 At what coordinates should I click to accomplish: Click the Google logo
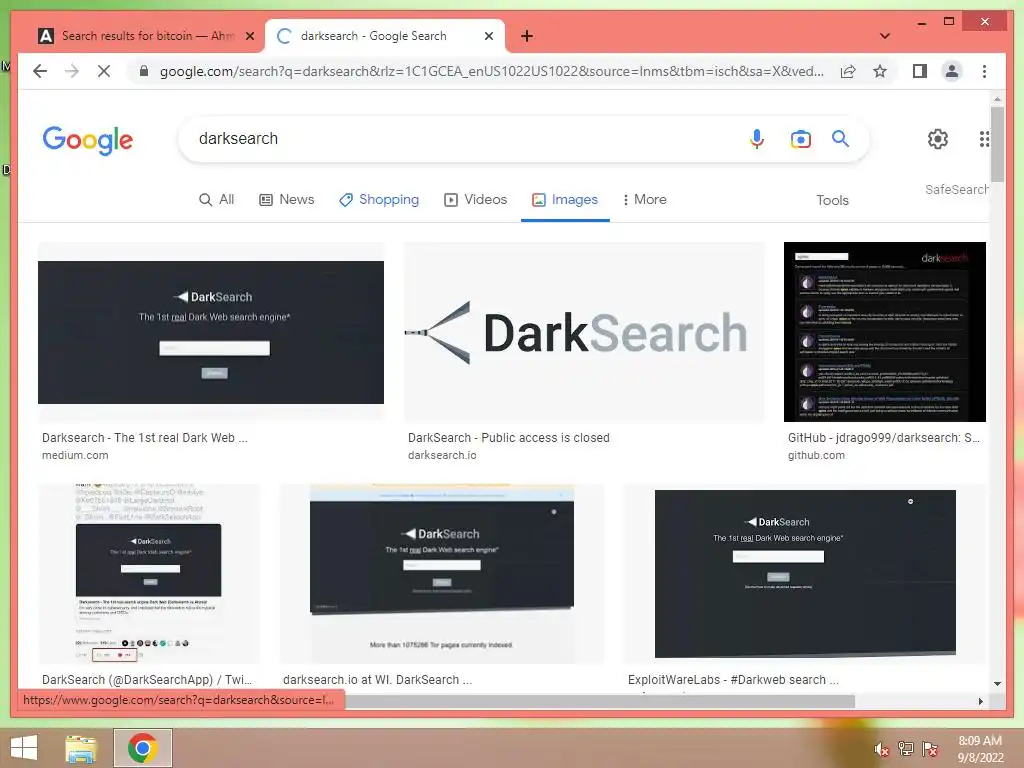point(88,140)
